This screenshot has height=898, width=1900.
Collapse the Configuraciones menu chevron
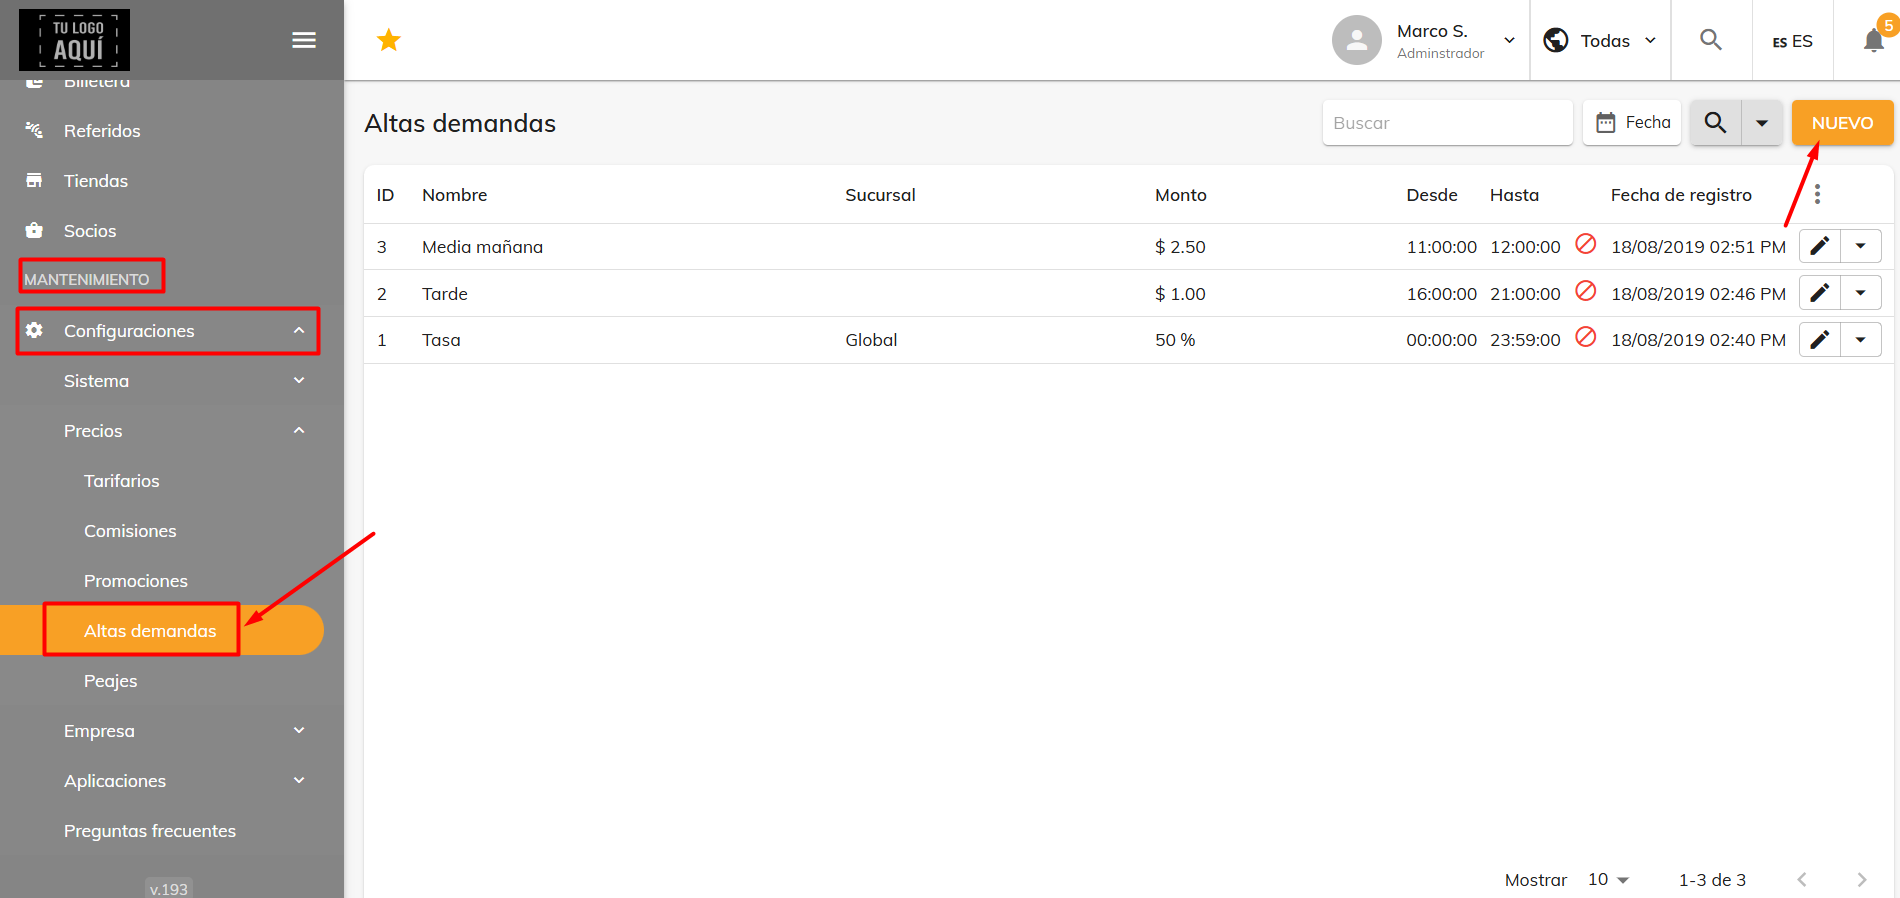point(299,330)
